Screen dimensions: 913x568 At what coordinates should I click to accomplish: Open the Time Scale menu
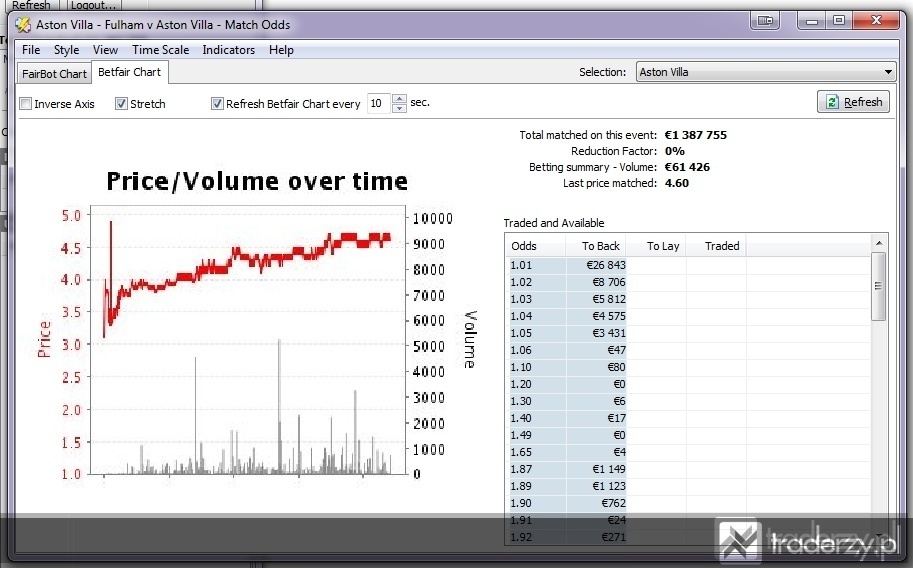(160, 50)
